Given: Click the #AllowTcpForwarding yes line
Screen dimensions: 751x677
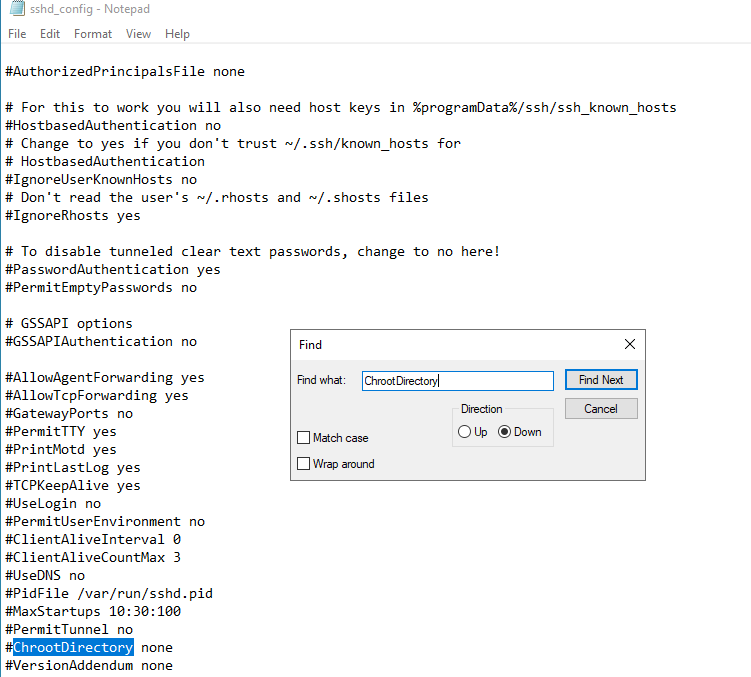Looking at the screenshot, I should click(97, 396).
